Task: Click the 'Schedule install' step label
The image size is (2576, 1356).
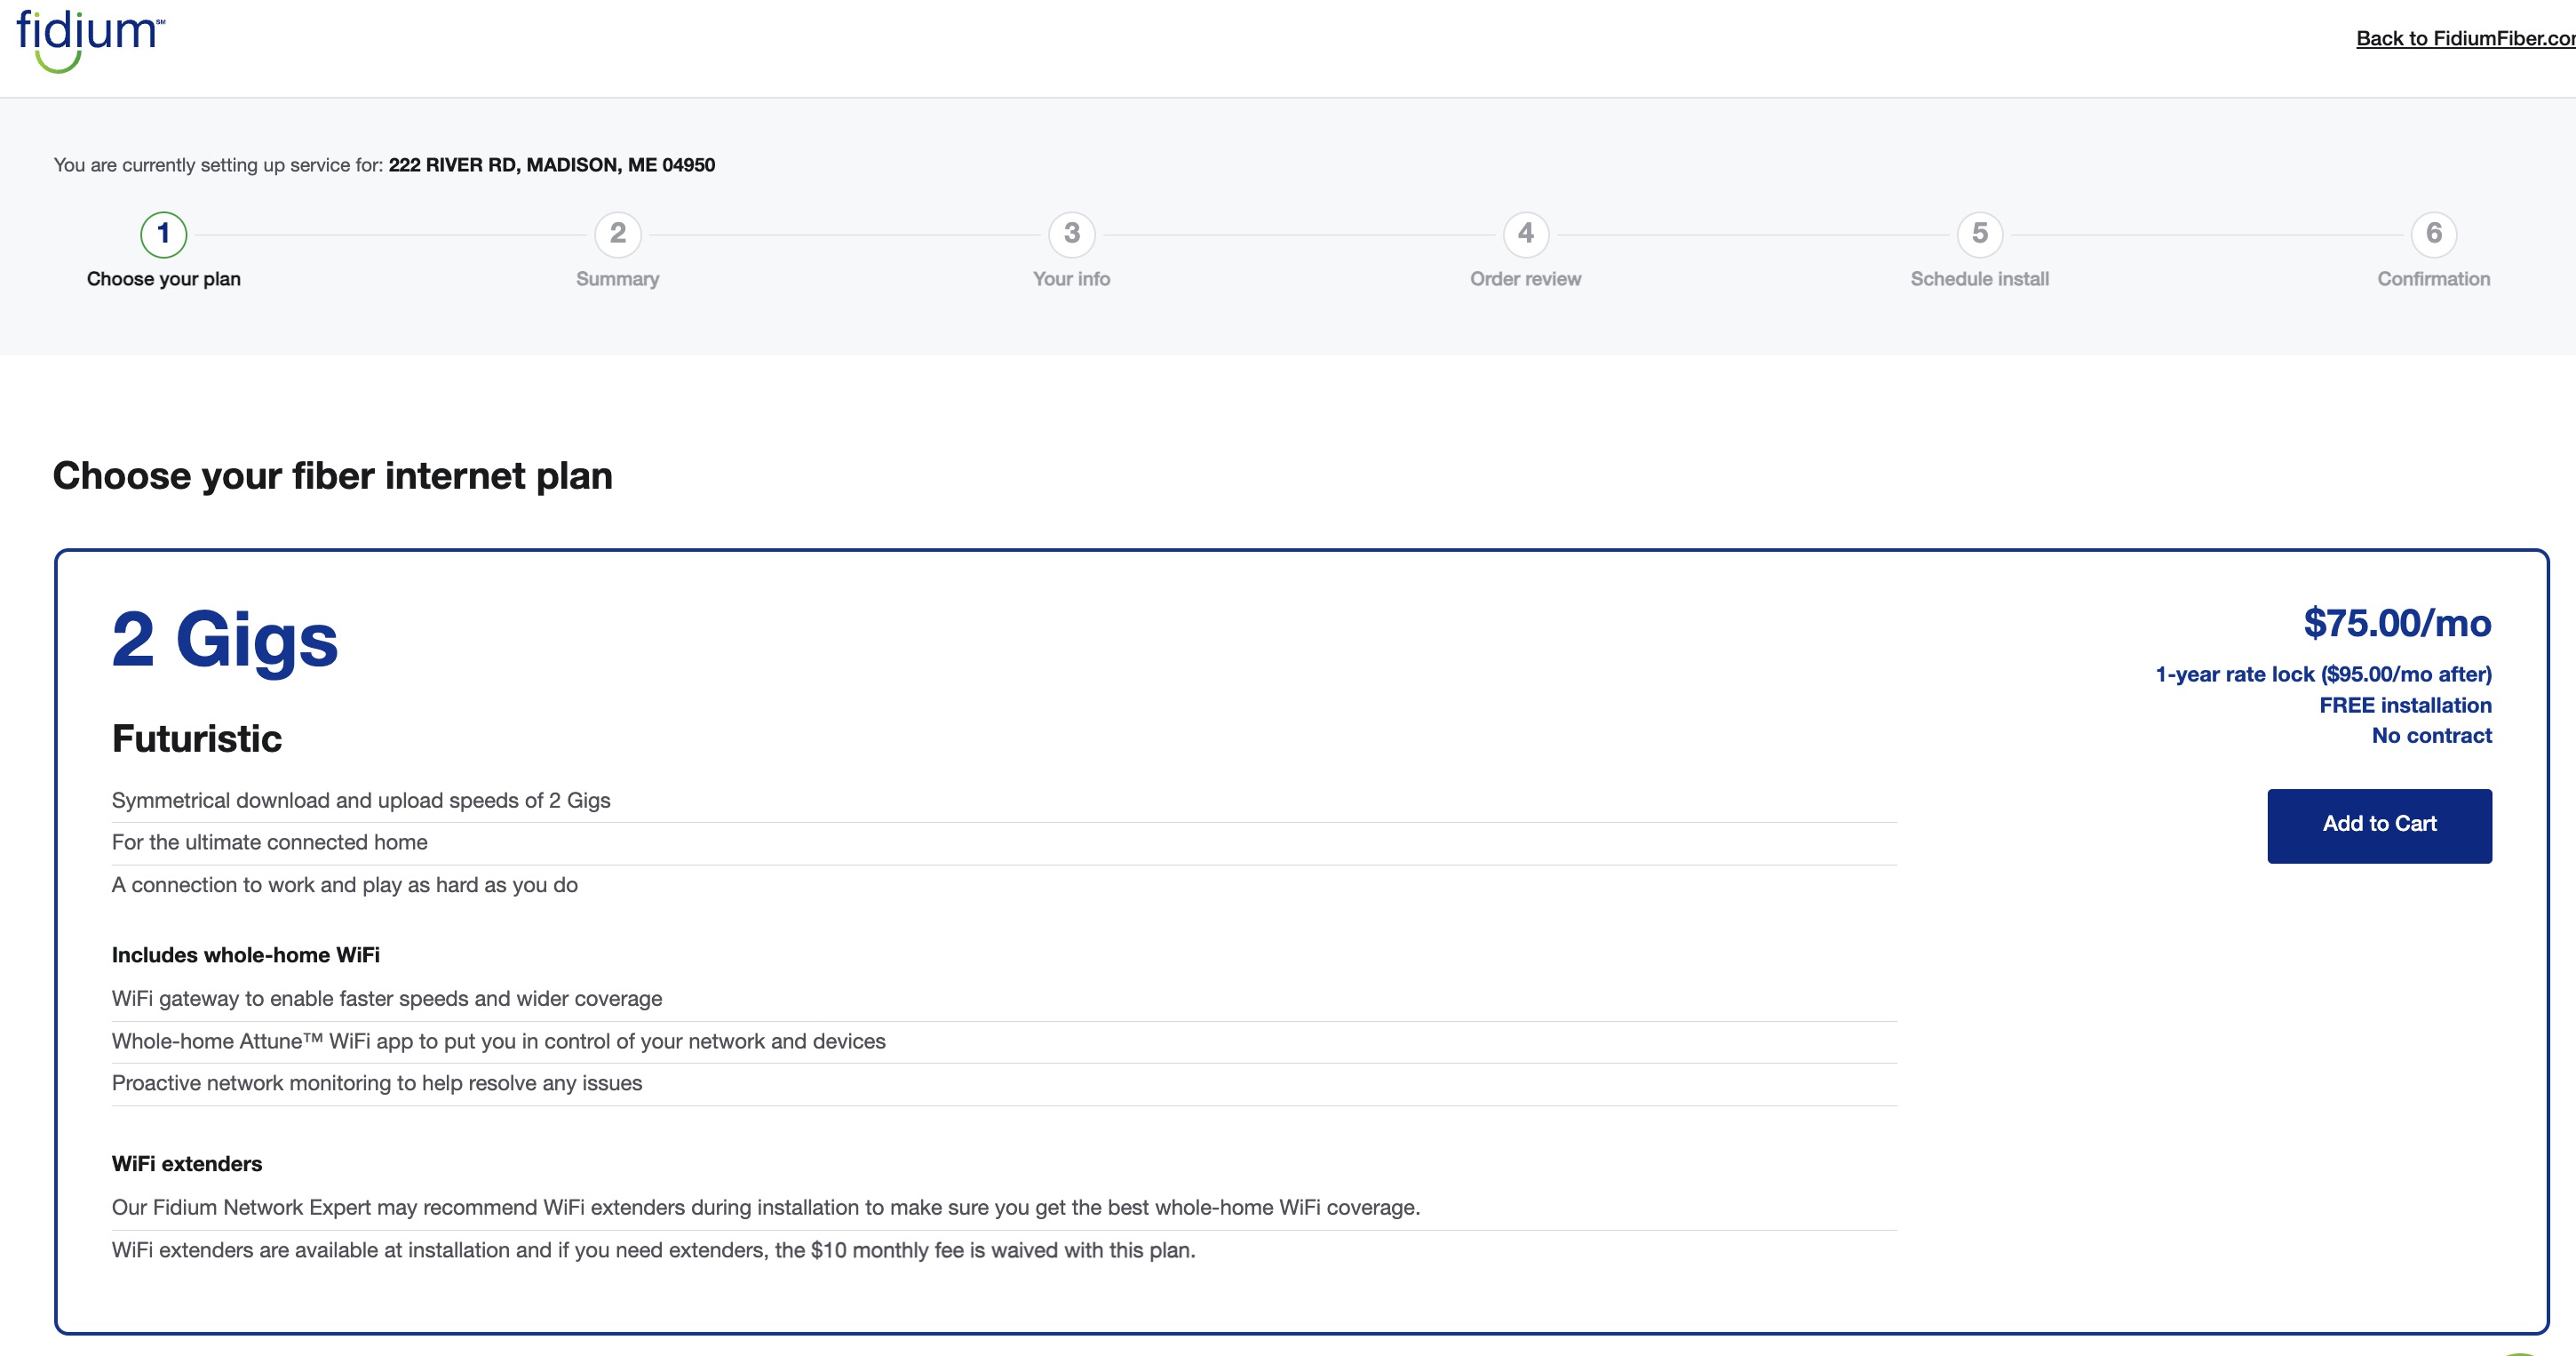Action: 1980,279
